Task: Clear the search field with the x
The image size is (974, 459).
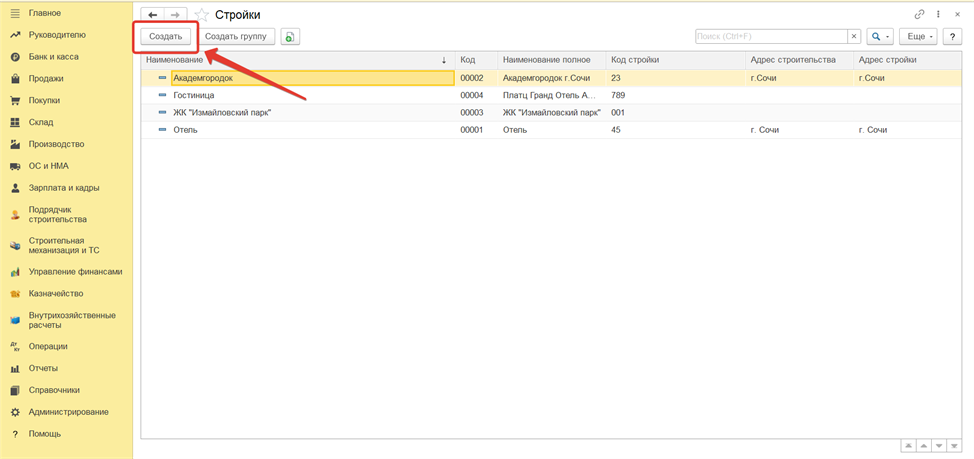Action: click(x=853, y=37)
